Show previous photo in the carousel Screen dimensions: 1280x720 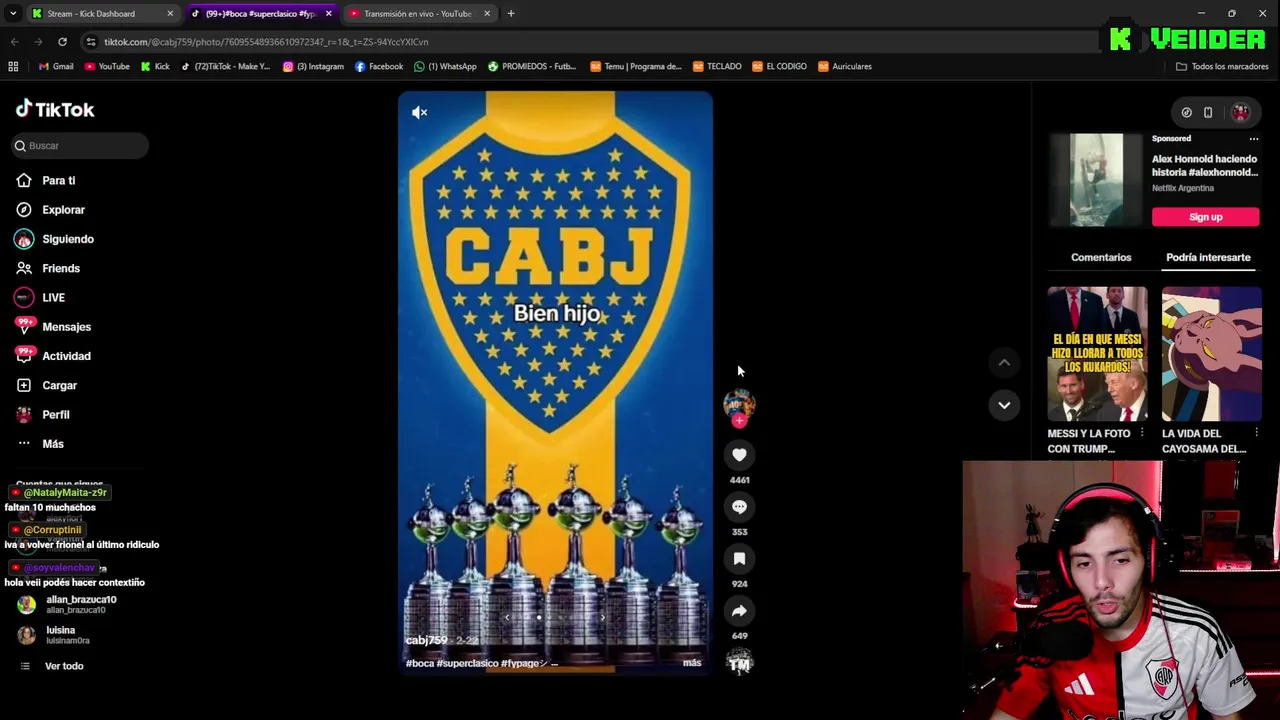pyautogui.click(x=507, y=618)
